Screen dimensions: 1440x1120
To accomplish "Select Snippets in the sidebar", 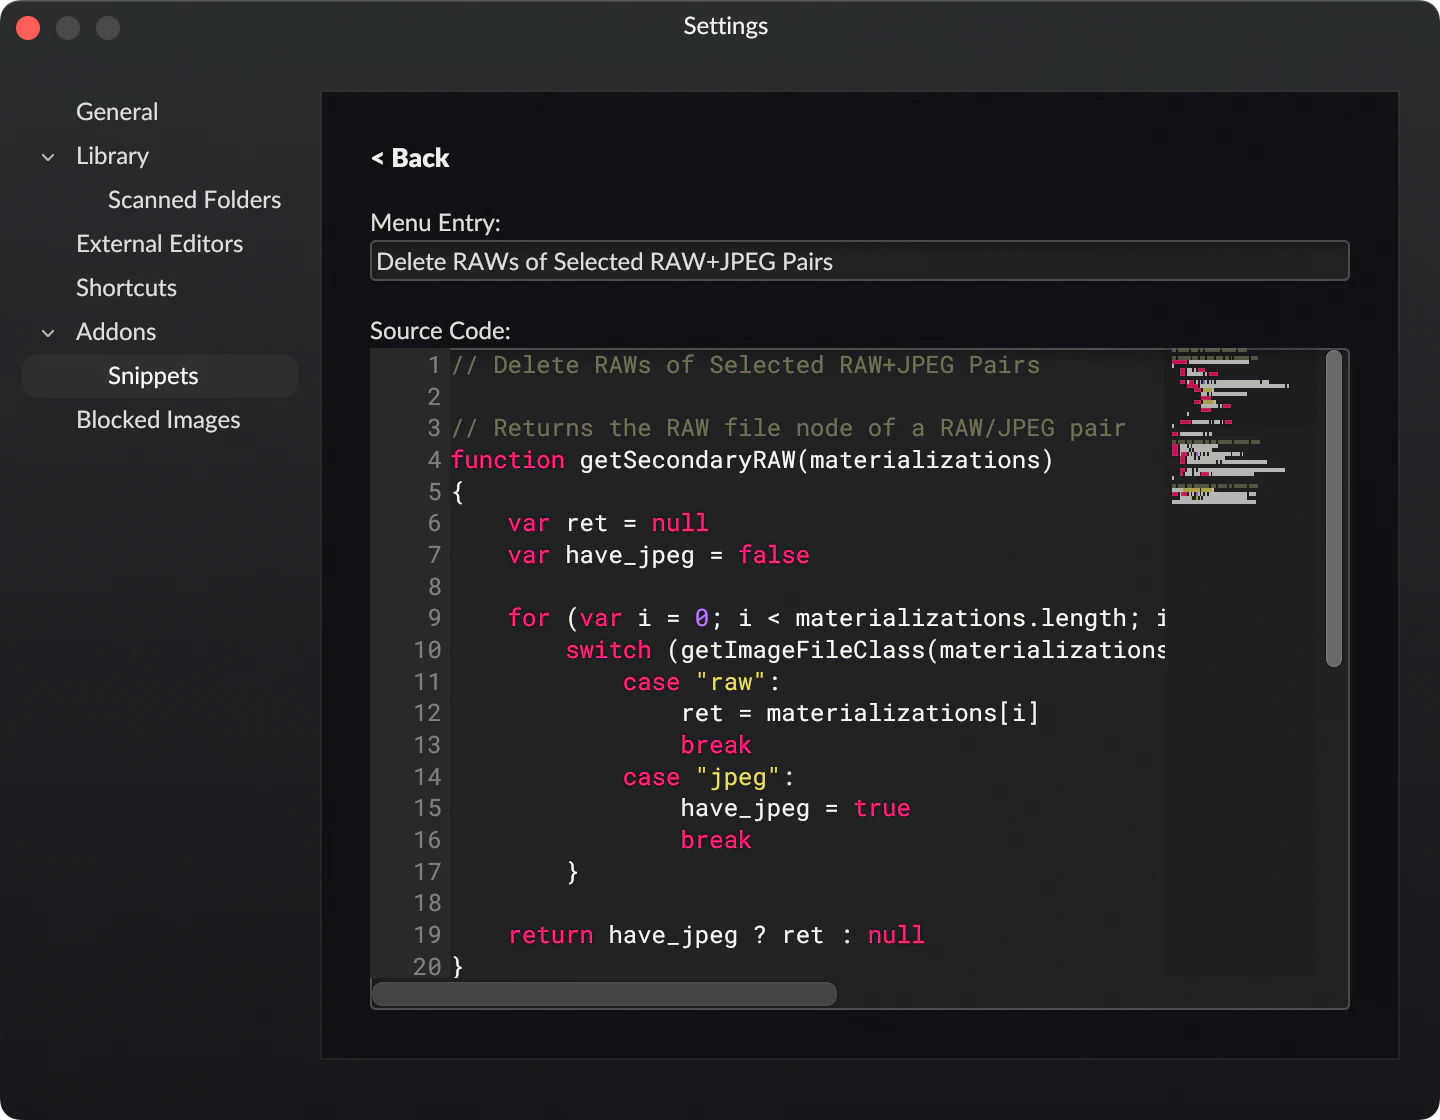I will tap(160, 376).
